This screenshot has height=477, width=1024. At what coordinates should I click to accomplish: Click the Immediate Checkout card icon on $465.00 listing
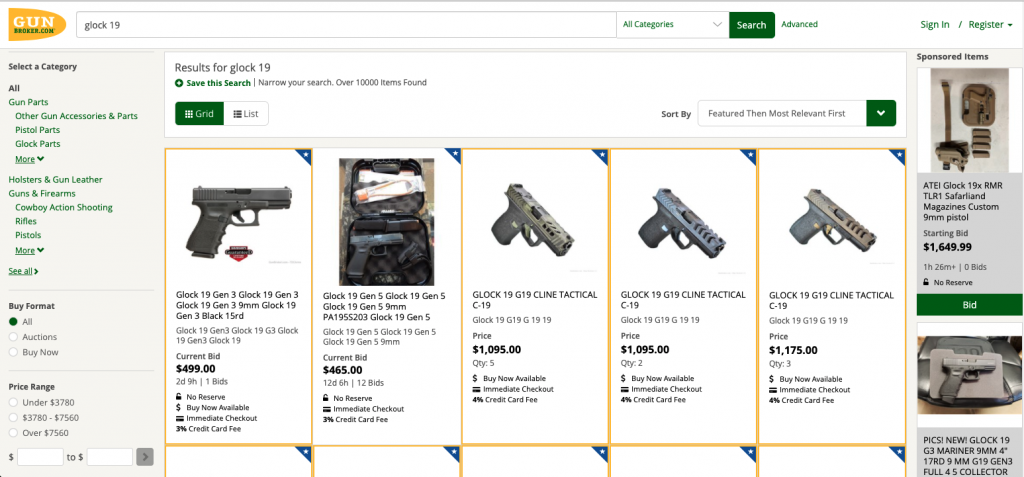pyautogui.click(x=327, y=409)
